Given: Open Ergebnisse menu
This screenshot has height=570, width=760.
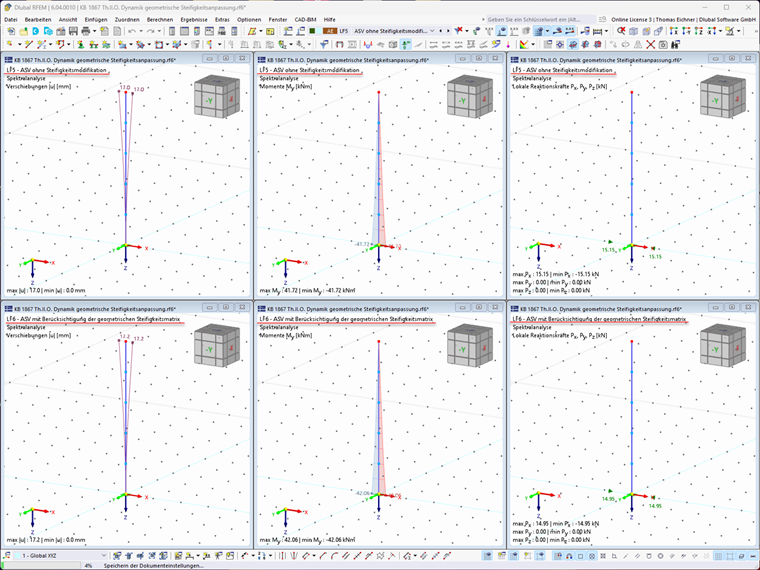Looking at the screenshot, I should click(x=194, y=19).
